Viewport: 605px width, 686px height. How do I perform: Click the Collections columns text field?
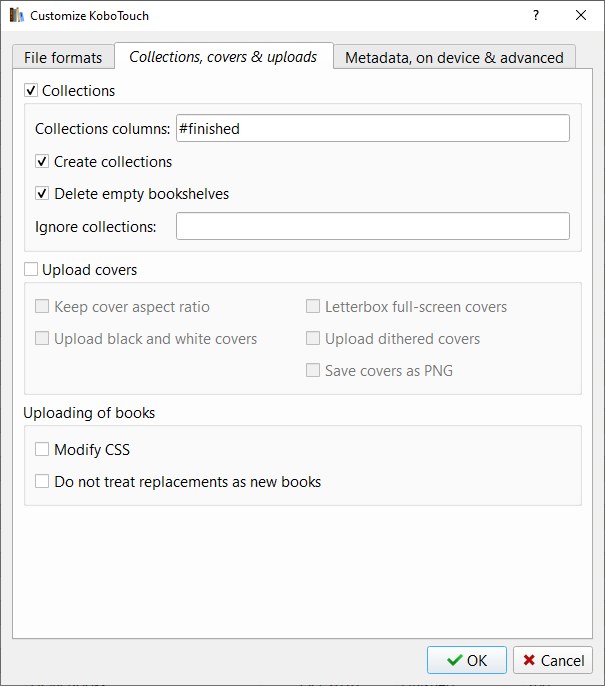point(372,128)
